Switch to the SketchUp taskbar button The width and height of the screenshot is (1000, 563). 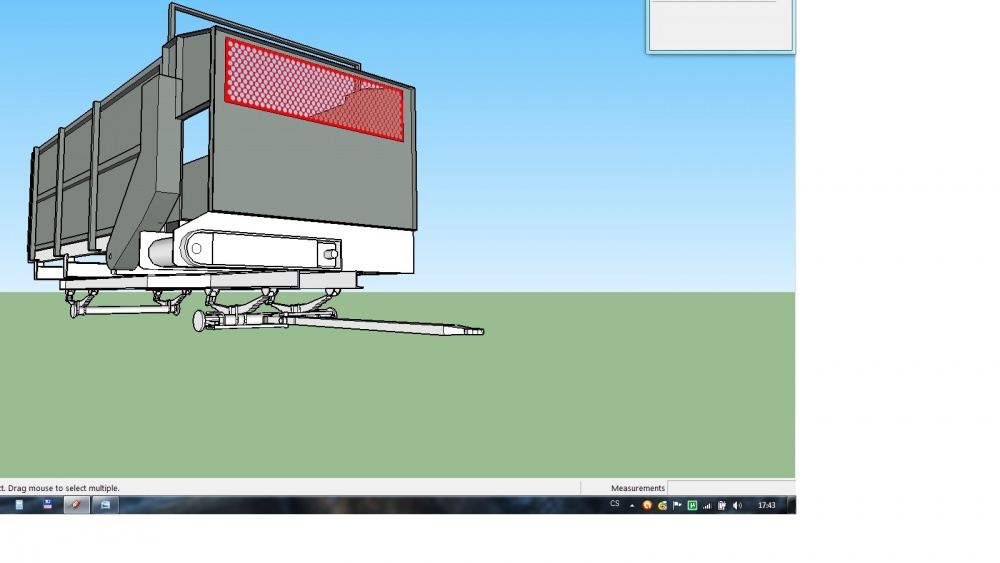point(76,505)
